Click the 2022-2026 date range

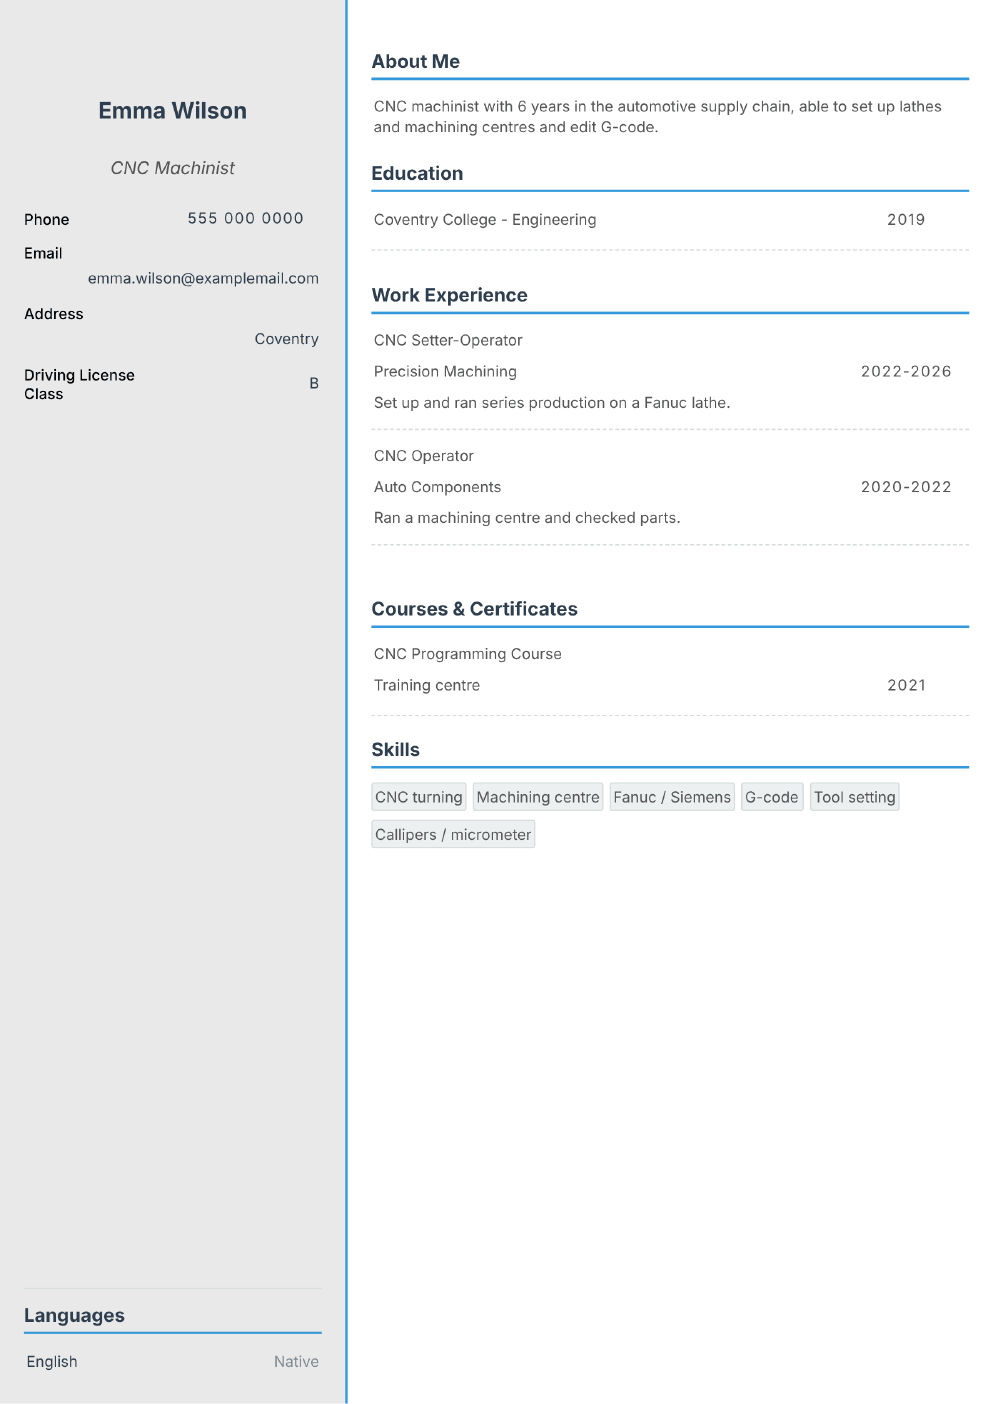906,371
